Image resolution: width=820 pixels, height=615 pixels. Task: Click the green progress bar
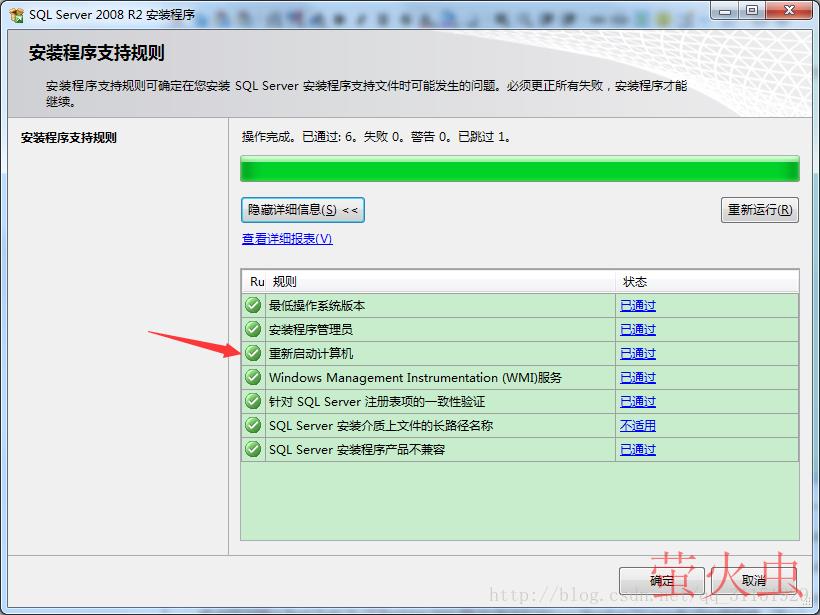[520, 169]
